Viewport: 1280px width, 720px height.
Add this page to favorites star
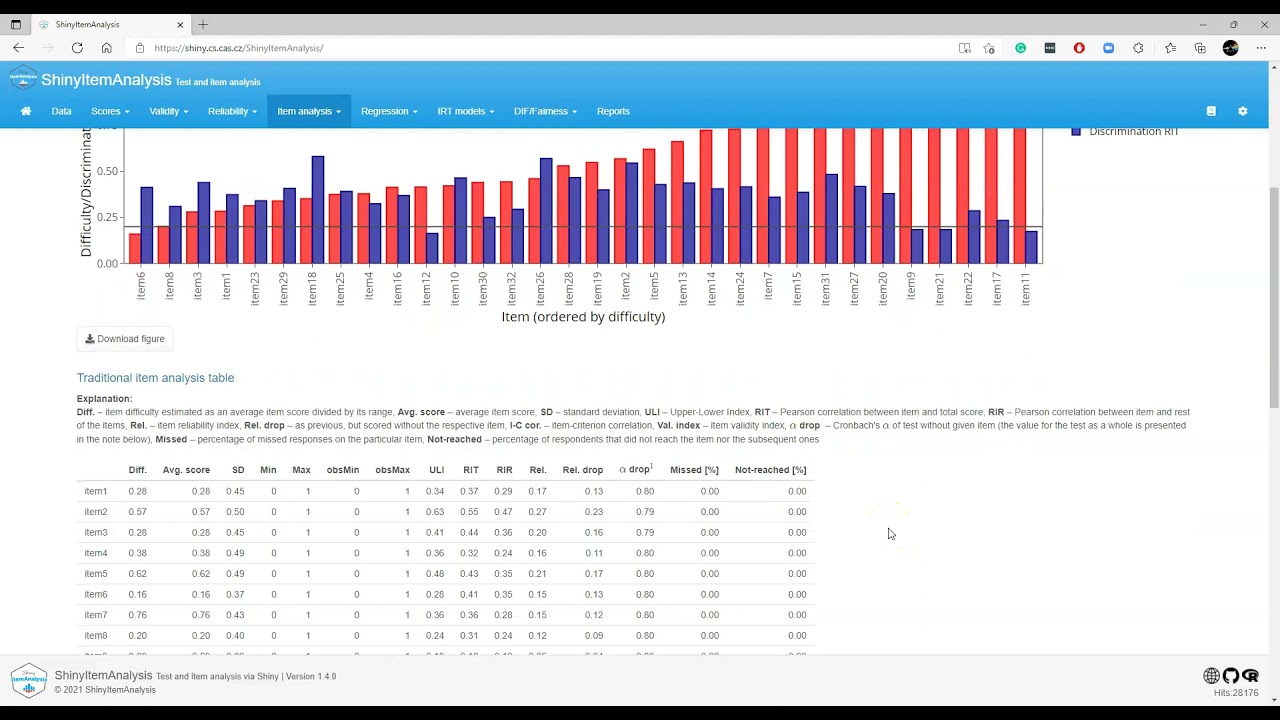point(989,48)
